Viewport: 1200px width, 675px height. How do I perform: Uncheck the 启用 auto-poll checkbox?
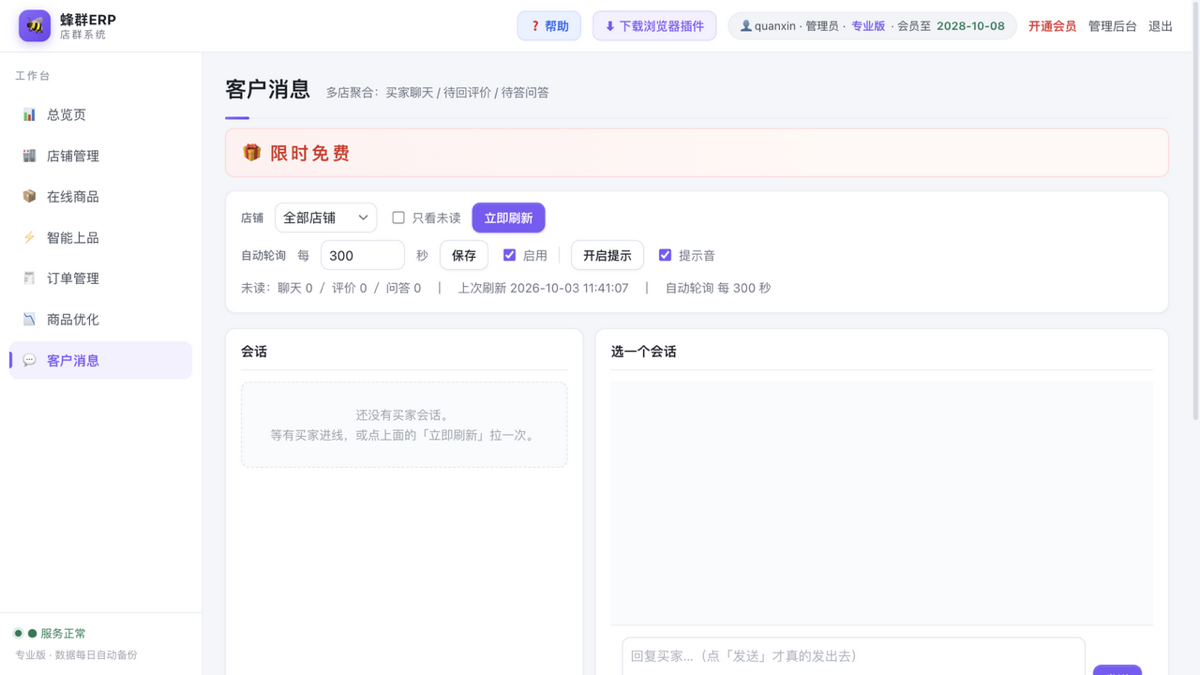click(509, 255)
